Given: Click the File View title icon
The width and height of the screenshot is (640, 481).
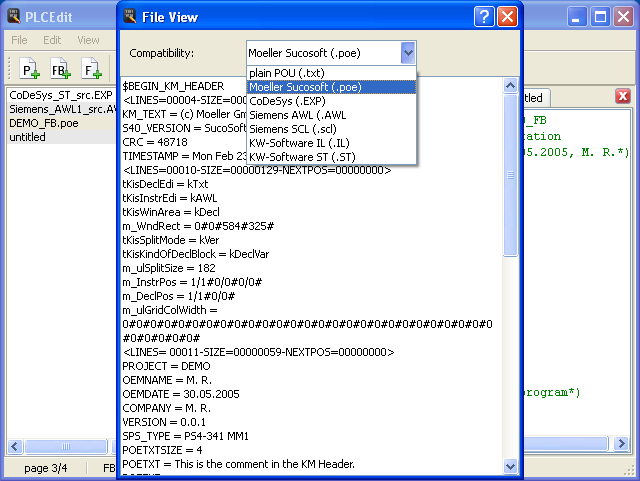Looking at the screenshot, I should click(x=130, y=16).
